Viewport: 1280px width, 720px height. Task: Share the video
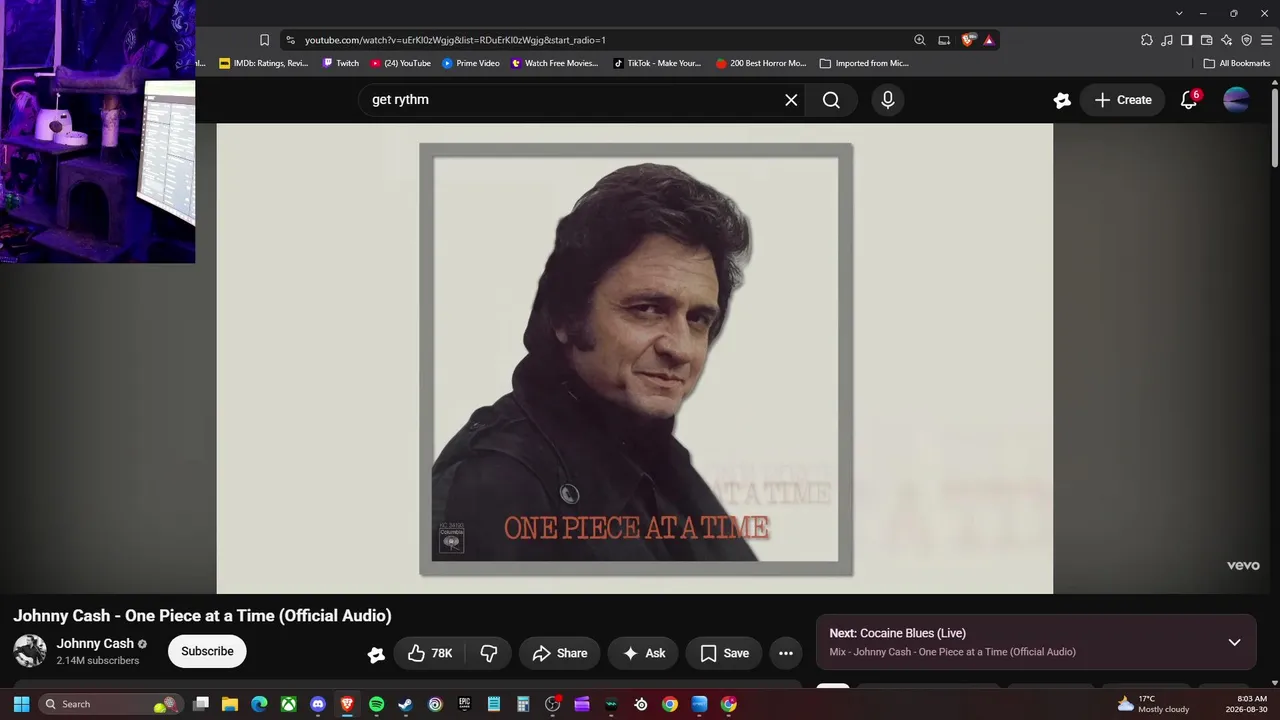(x=560, y=653)
